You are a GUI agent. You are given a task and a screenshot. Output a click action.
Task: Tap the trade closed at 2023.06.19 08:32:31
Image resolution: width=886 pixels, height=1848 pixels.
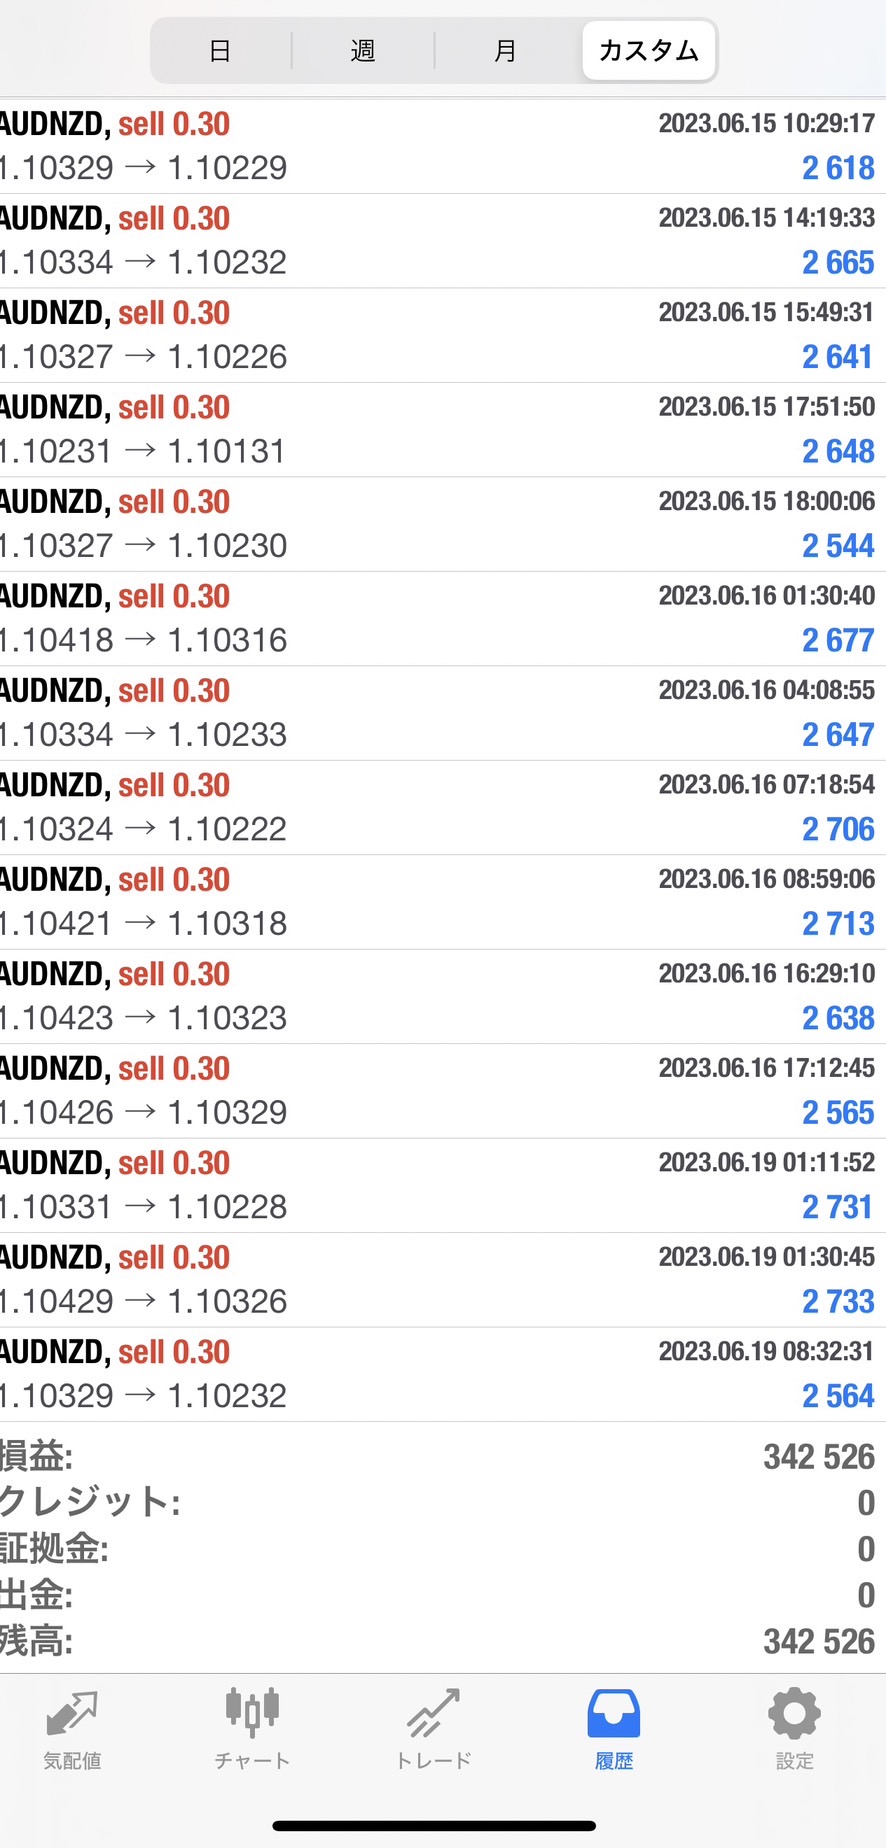pos(443,1374)
